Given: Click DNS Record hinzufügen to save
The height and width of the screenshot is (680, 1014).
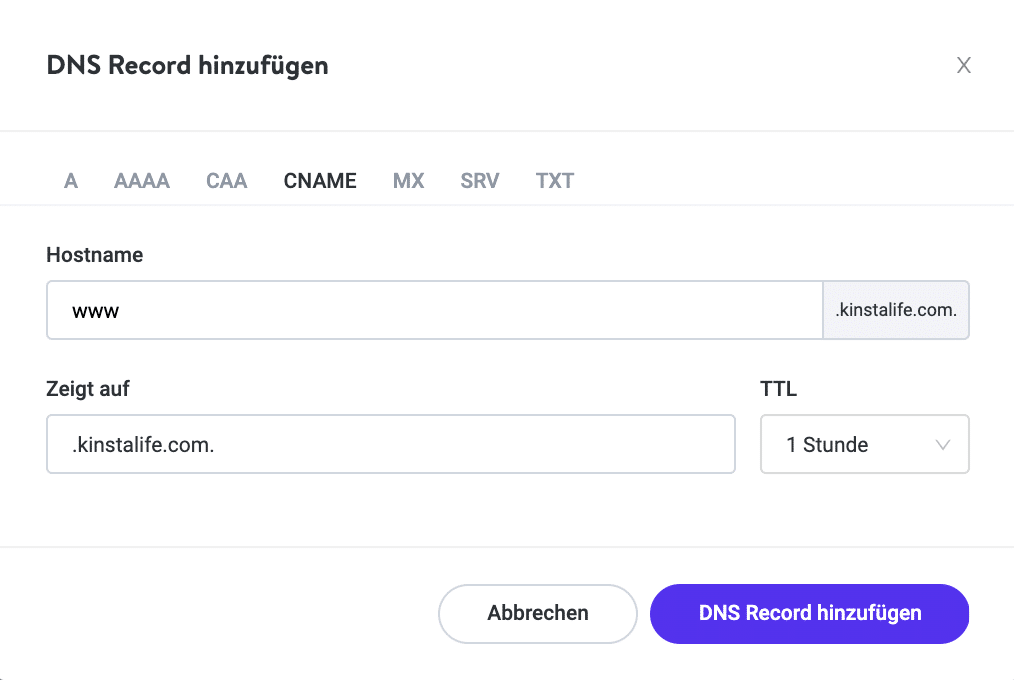Looking at the screenshot, I should [x=809, y=614].
